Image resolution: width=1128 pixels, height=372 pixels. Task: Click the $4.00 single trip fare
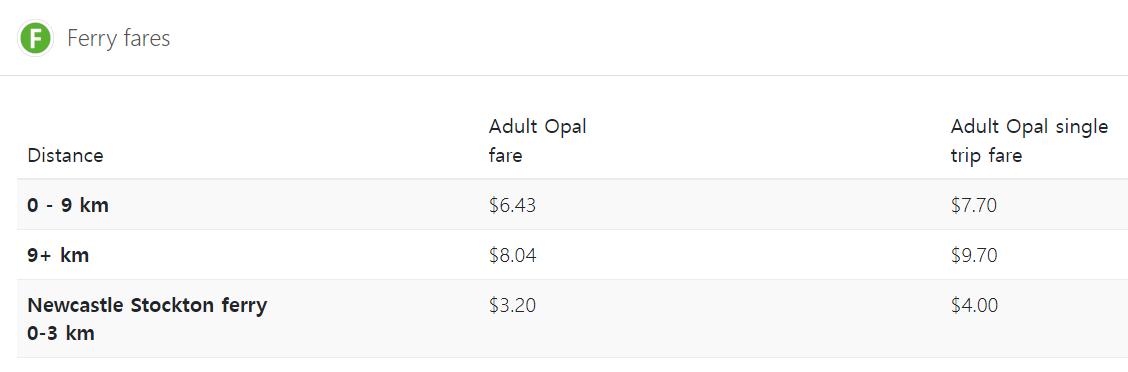click(974, 306)
